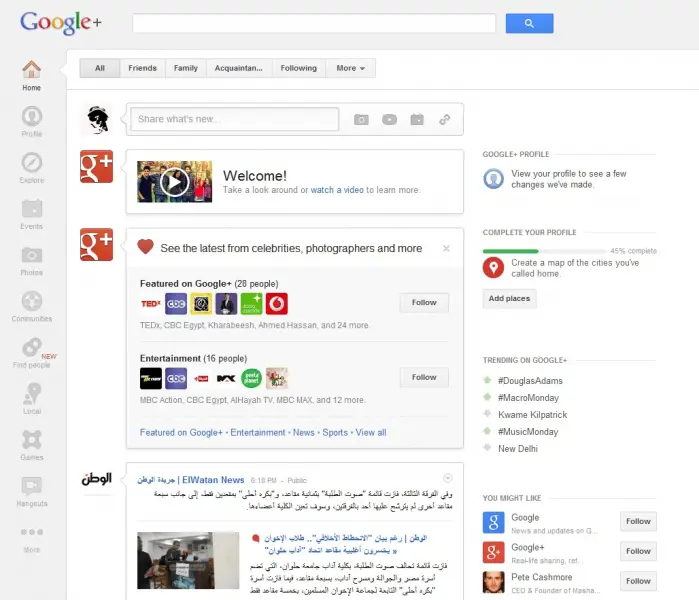The width and height of the screenshot is (699, 600).
Task: Click the green Cartoon Planet icon in Entertainment
Action: pos(251,378)
